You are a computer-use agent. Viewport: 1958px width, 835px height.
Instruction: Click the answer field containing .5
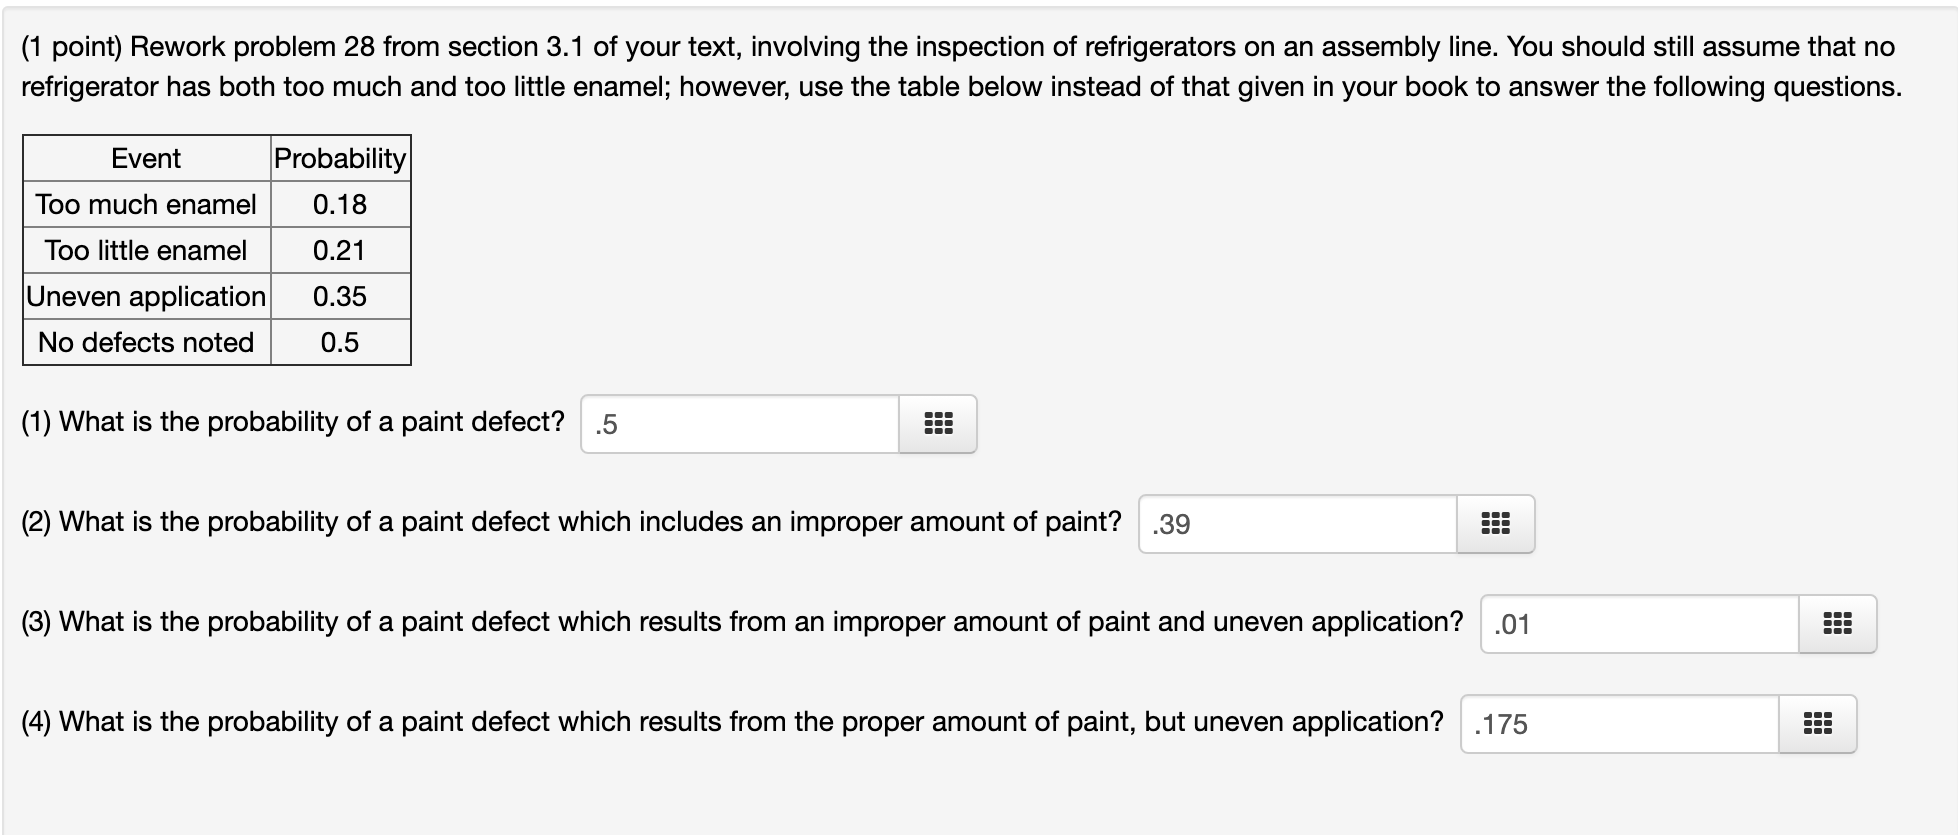click(740, 424)
